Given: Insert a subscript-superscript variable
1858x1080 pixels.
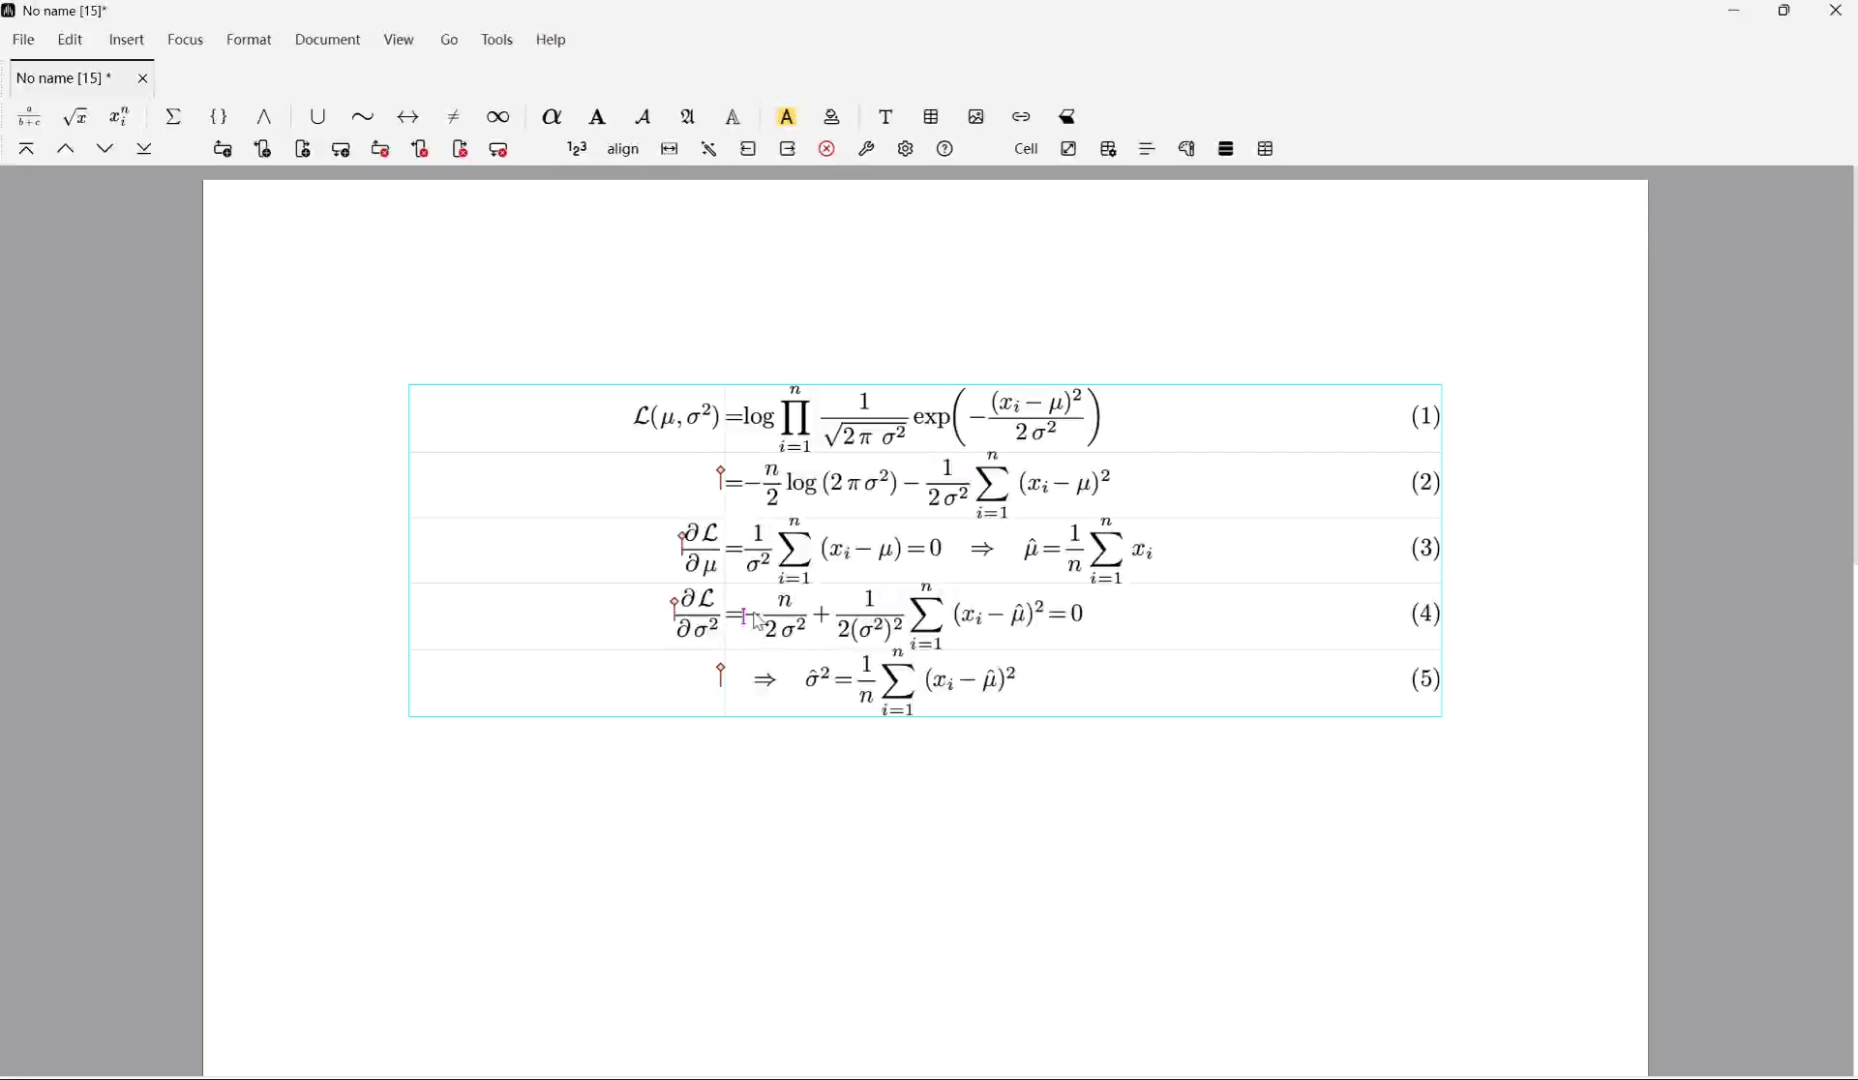Looking at the screenshot, I should click(x=119, y=117).
